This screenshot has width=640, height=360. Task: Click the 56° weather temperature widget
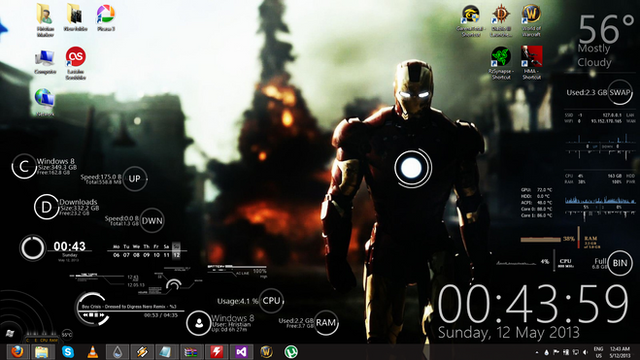pyautogui.click(x=606, y=29)
